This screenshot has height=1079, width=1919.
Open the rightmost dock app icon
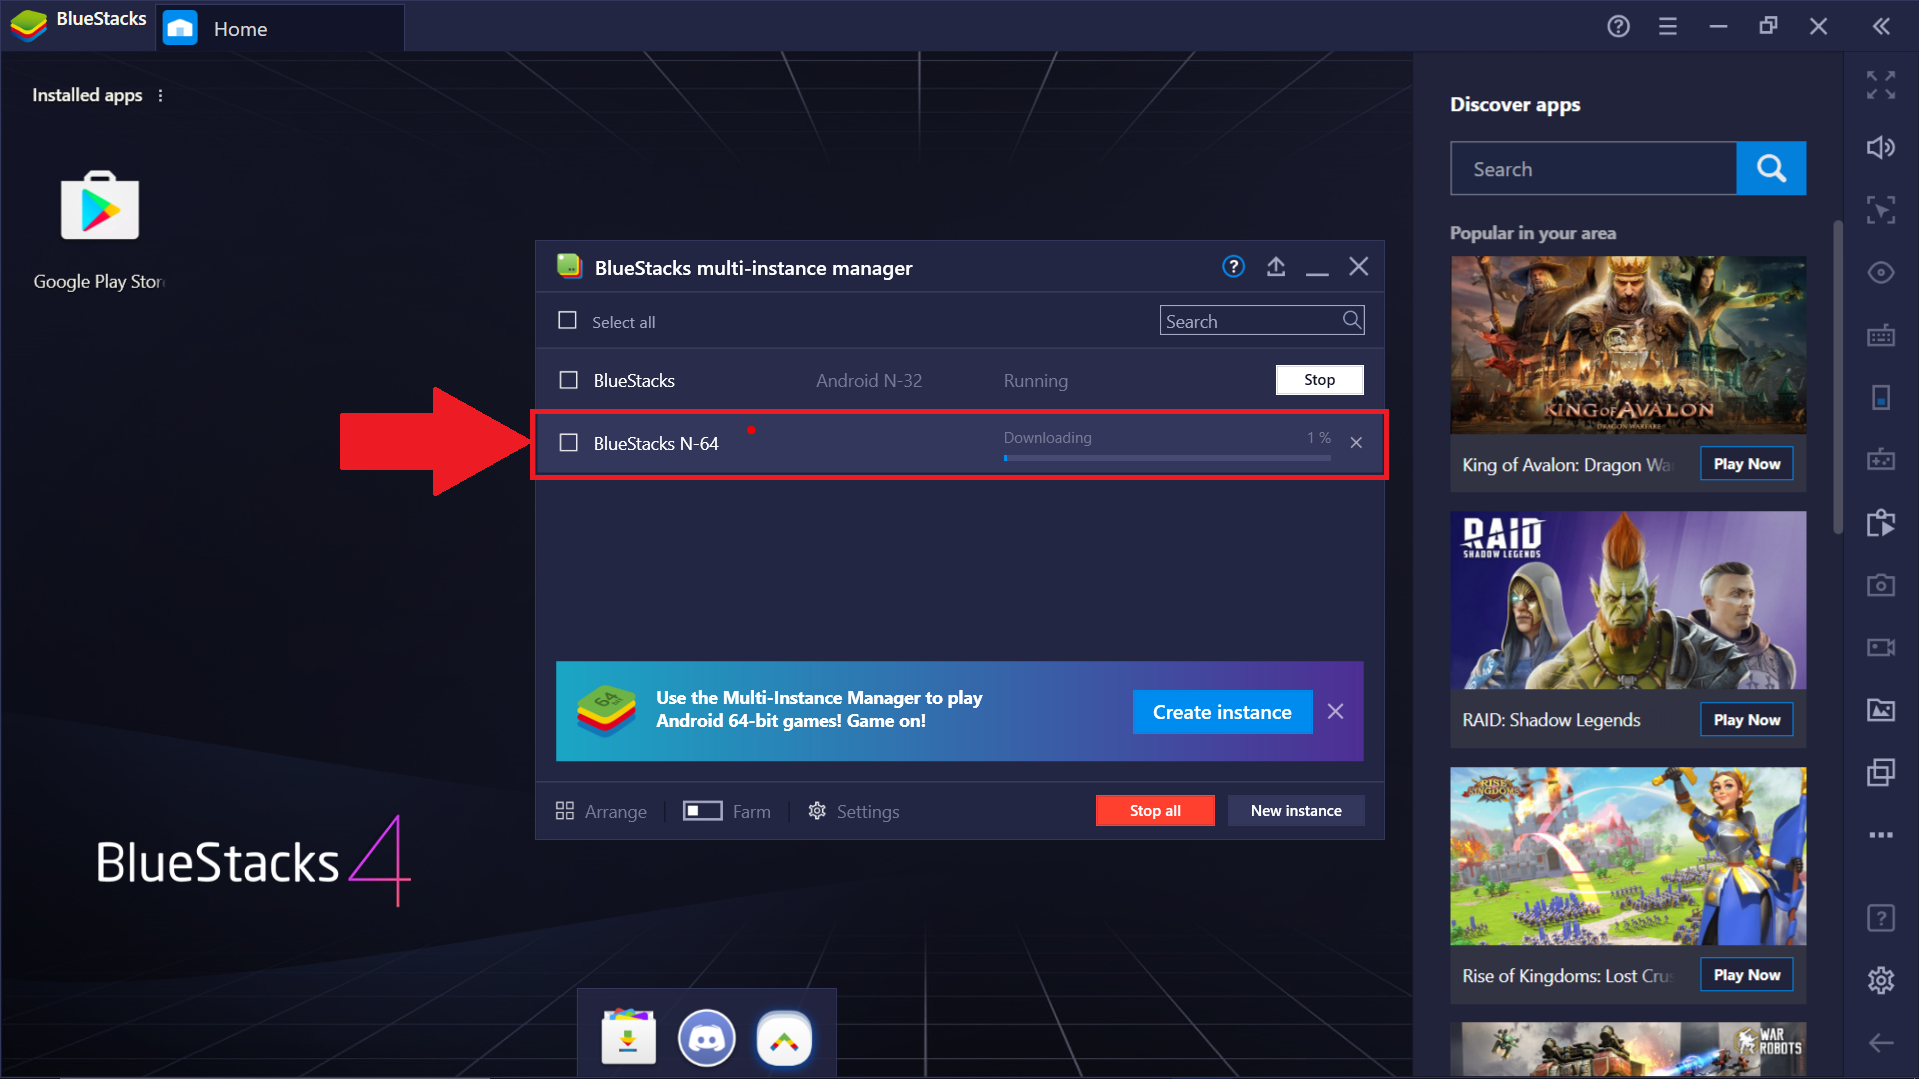click(784, 1039)
